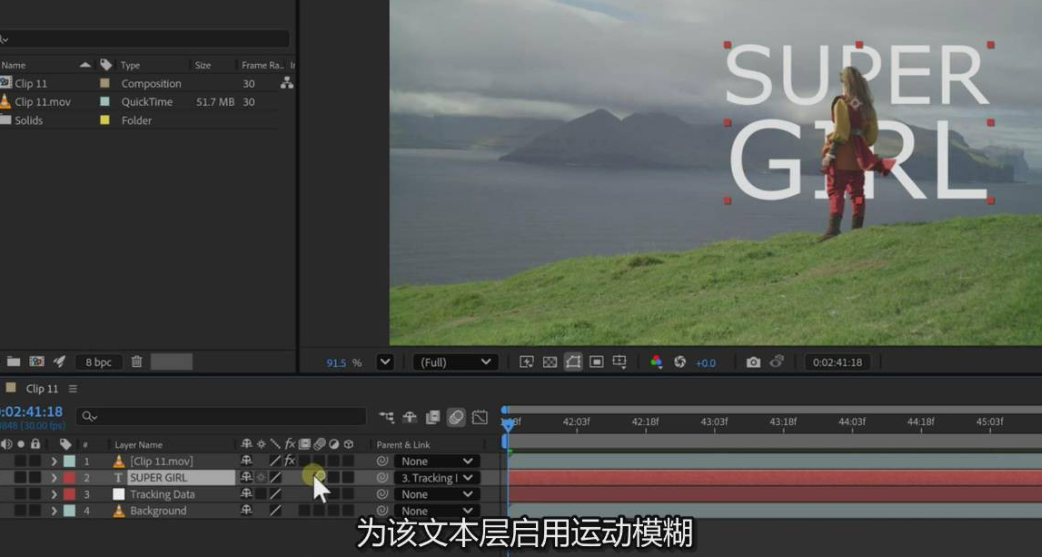Toggle the Hide Shy Layers timeline button
The image size is (1042, 557).
pyautogui.click(x=410, y=417)
